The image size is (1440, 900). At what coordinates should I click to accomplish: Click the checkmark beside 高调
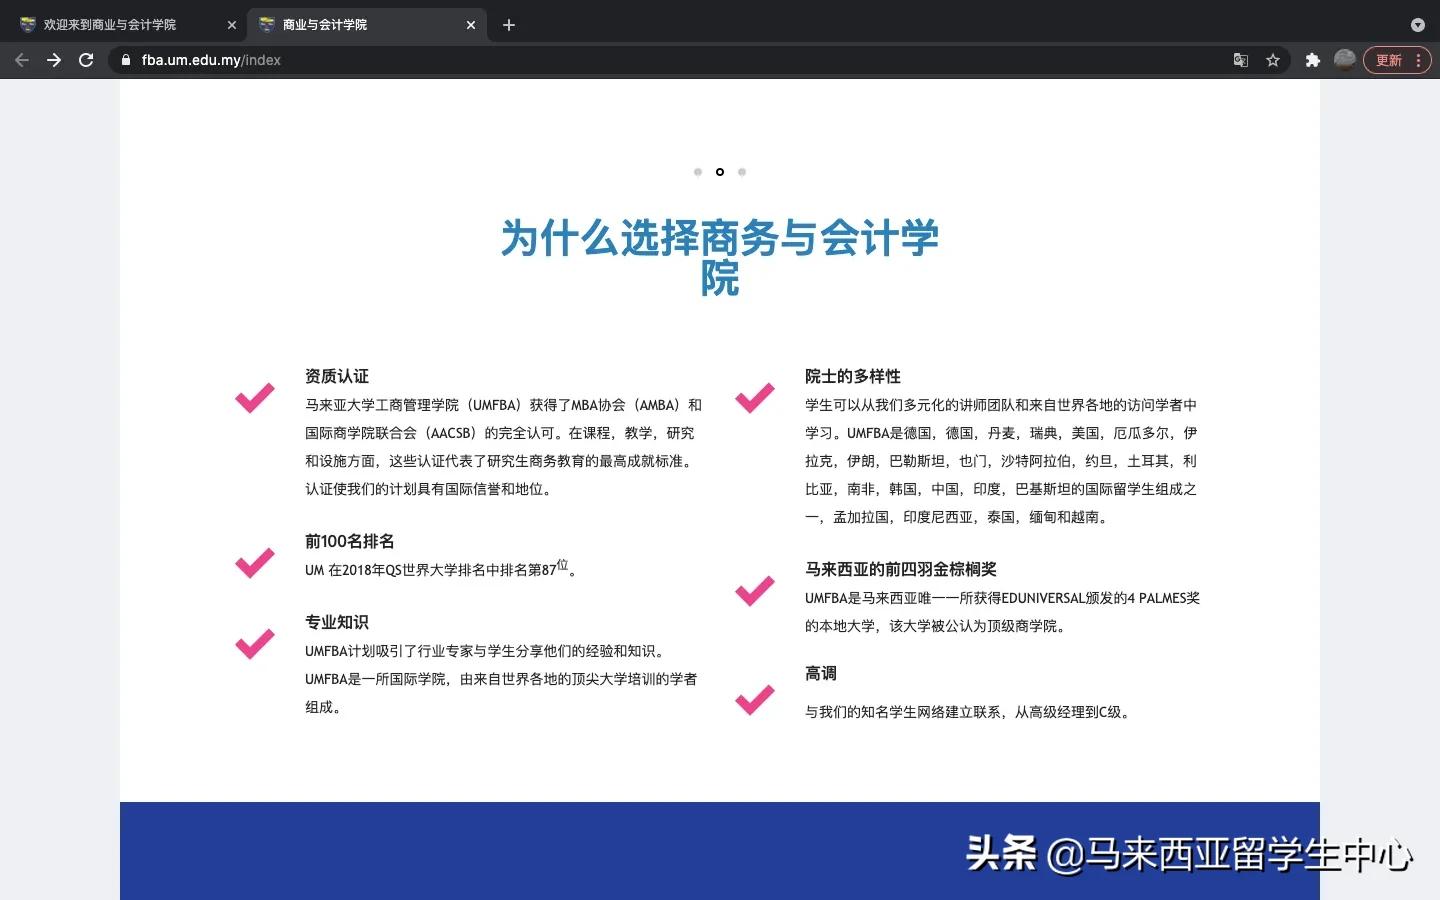[755, 700]
